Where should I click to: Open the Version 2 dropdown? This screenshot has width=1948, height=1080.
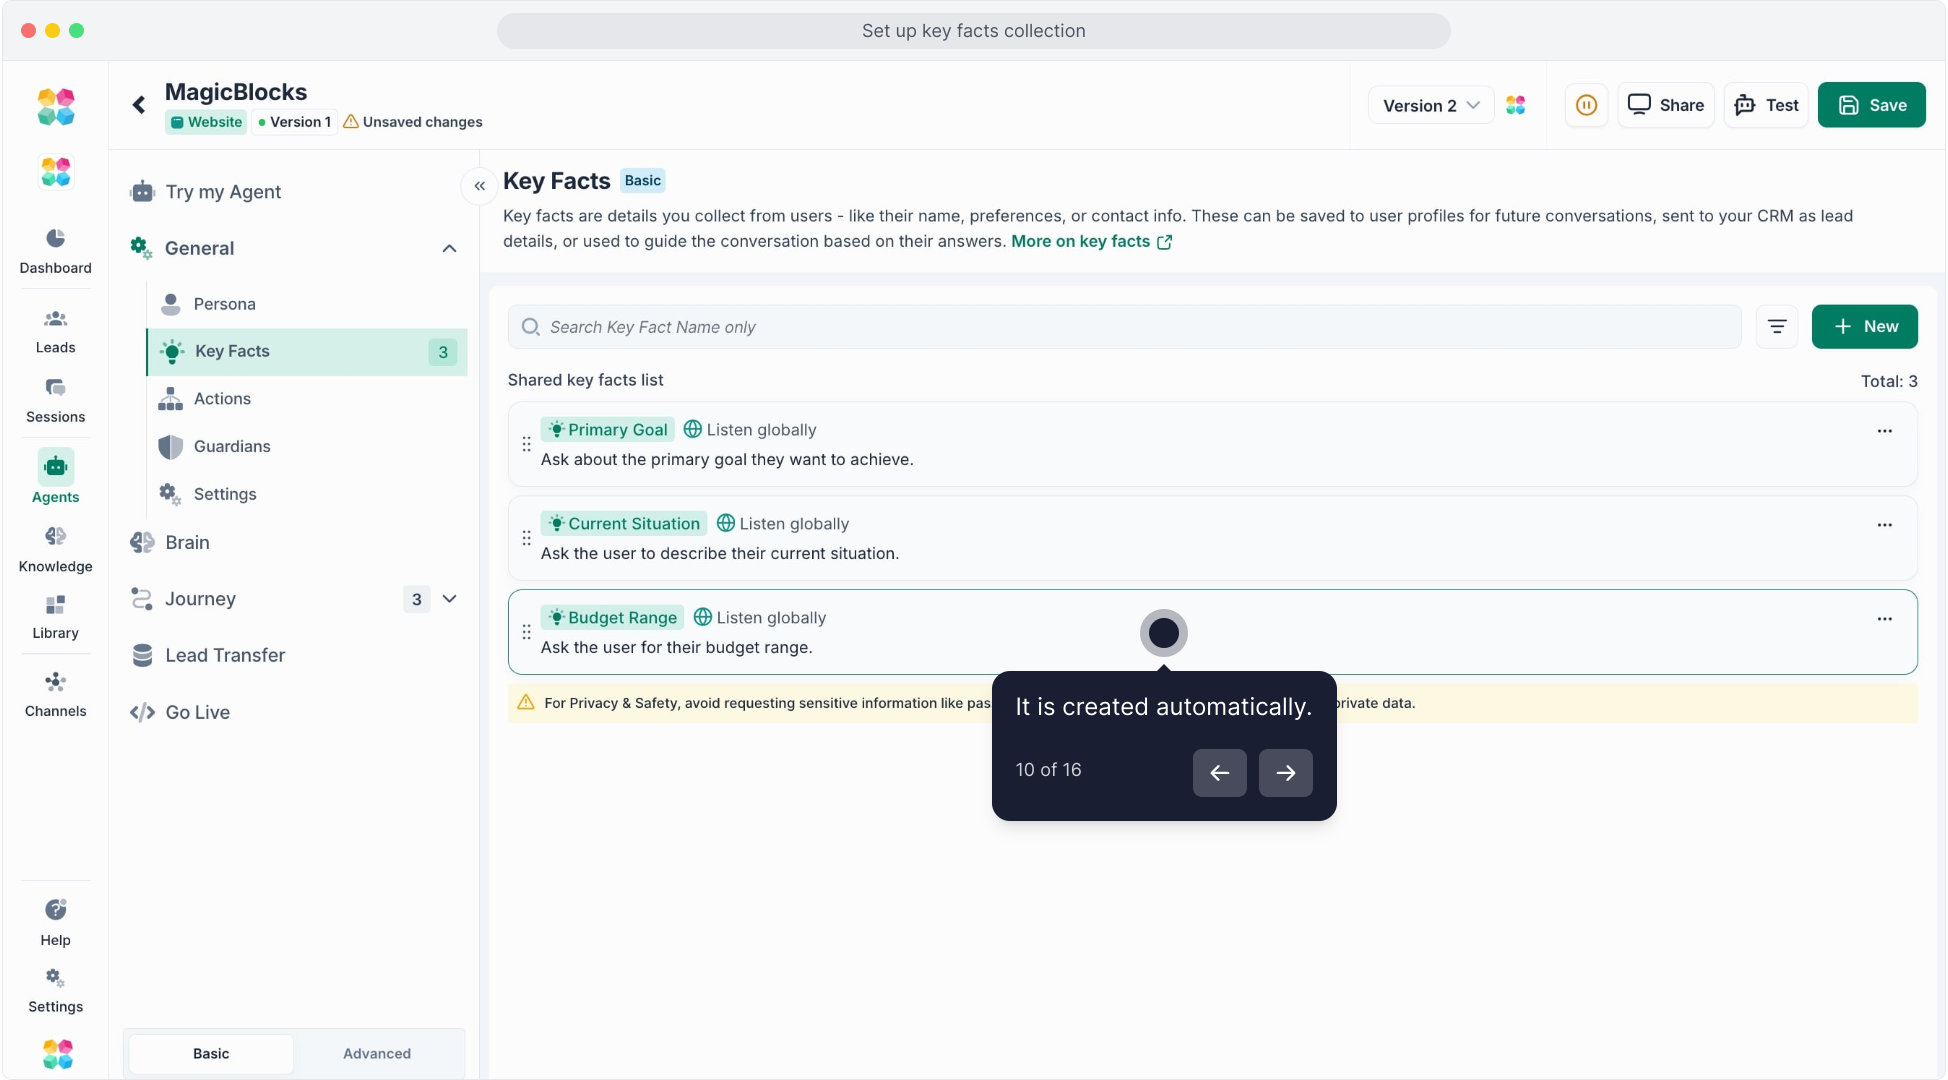(1430, 105)
